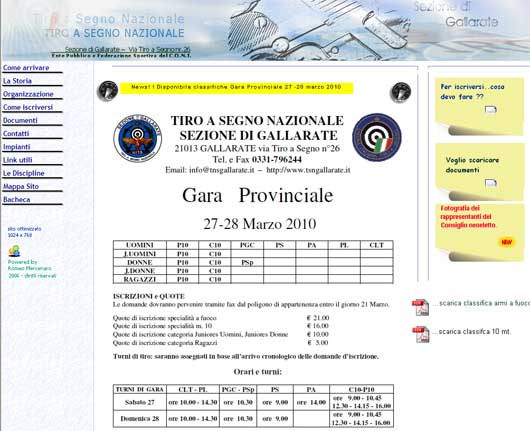
Task: Click envelope icon on 'Voglio scaricare documenti' note
Action: [490, 183]
